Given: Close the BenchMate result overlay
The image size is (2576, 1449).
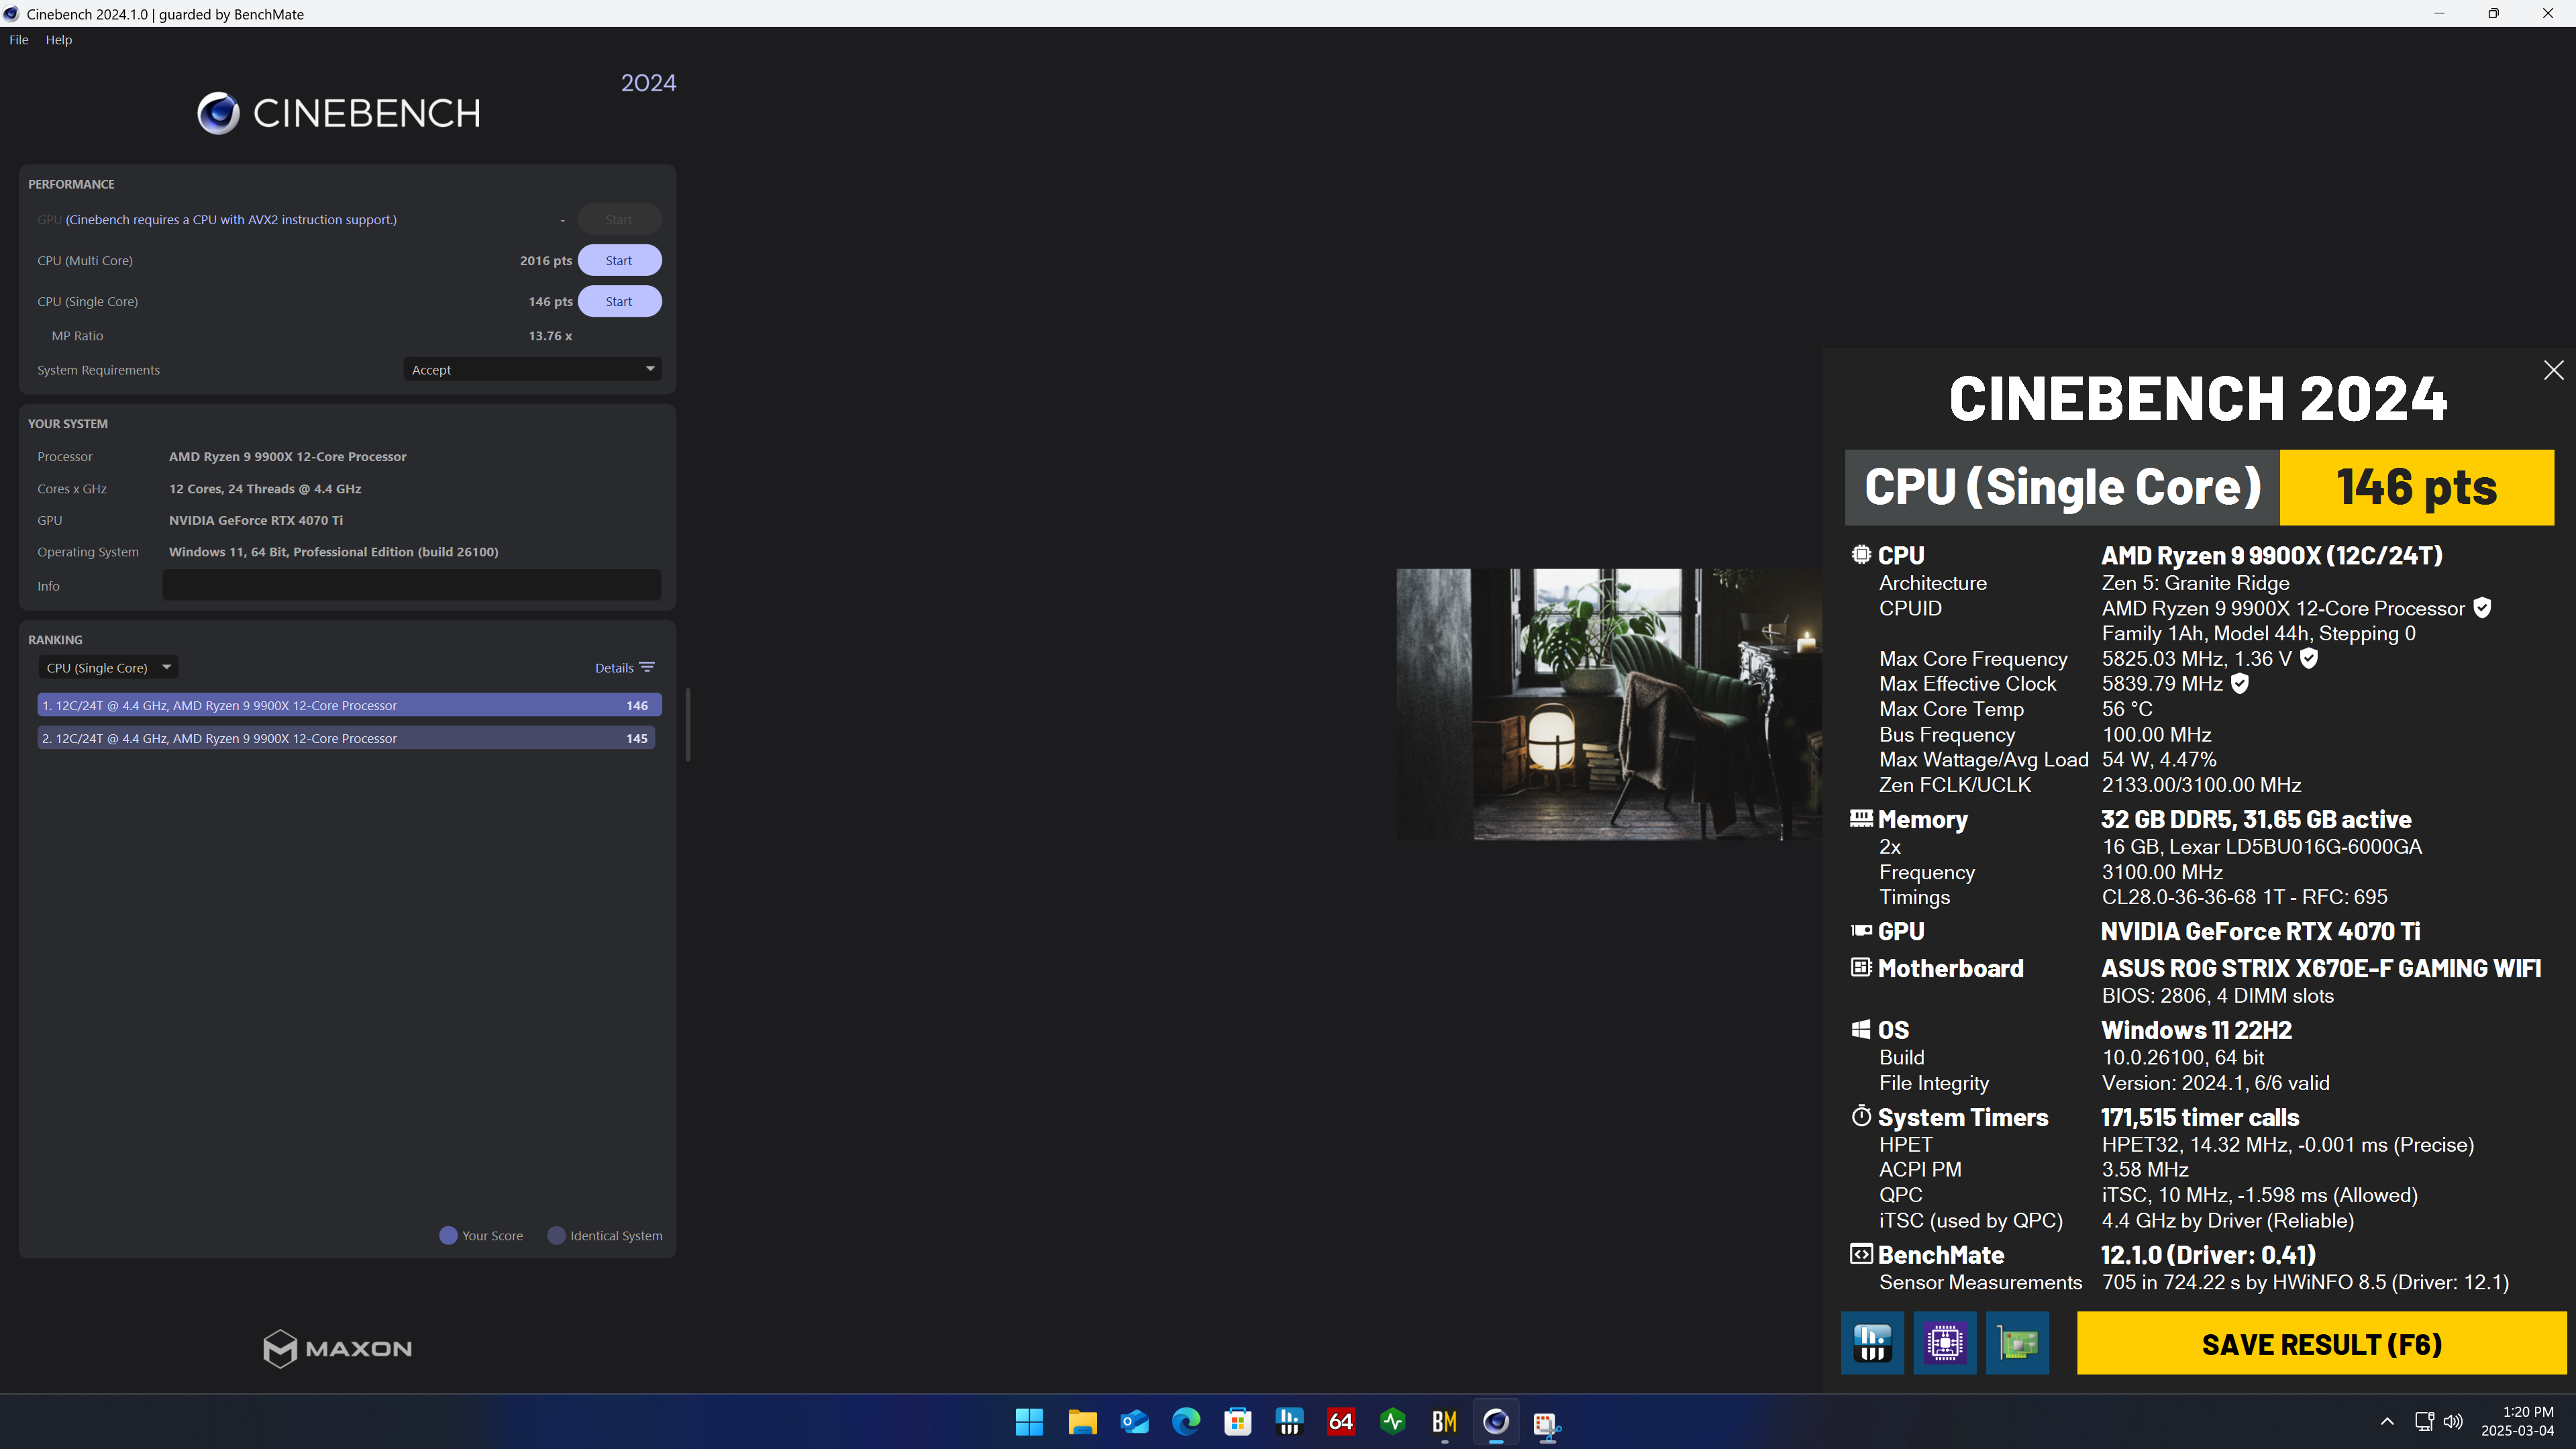Looking at the screenshot, I should (x=2553, y=370).
